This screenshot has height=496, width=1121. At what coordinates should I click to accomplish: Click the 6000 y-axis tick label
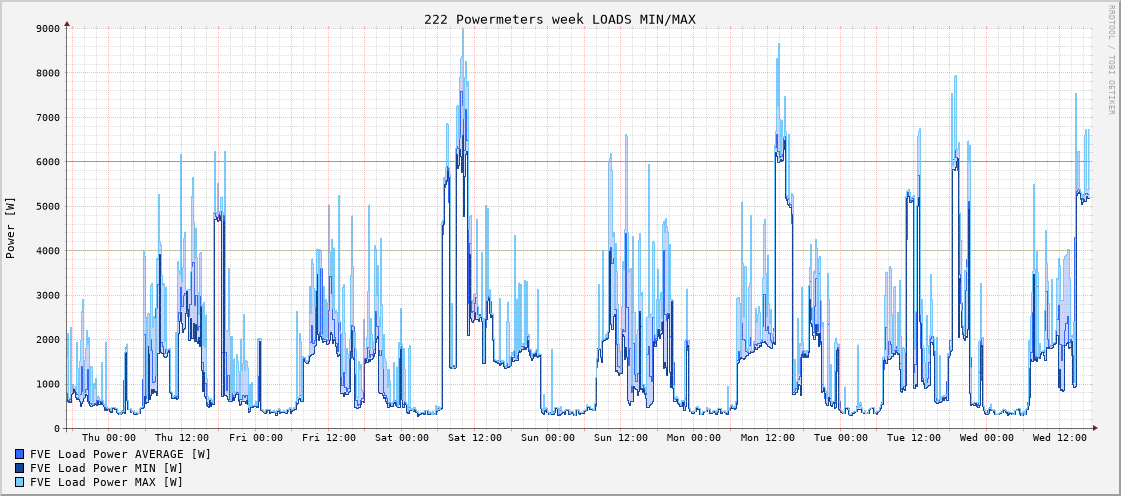48,162
